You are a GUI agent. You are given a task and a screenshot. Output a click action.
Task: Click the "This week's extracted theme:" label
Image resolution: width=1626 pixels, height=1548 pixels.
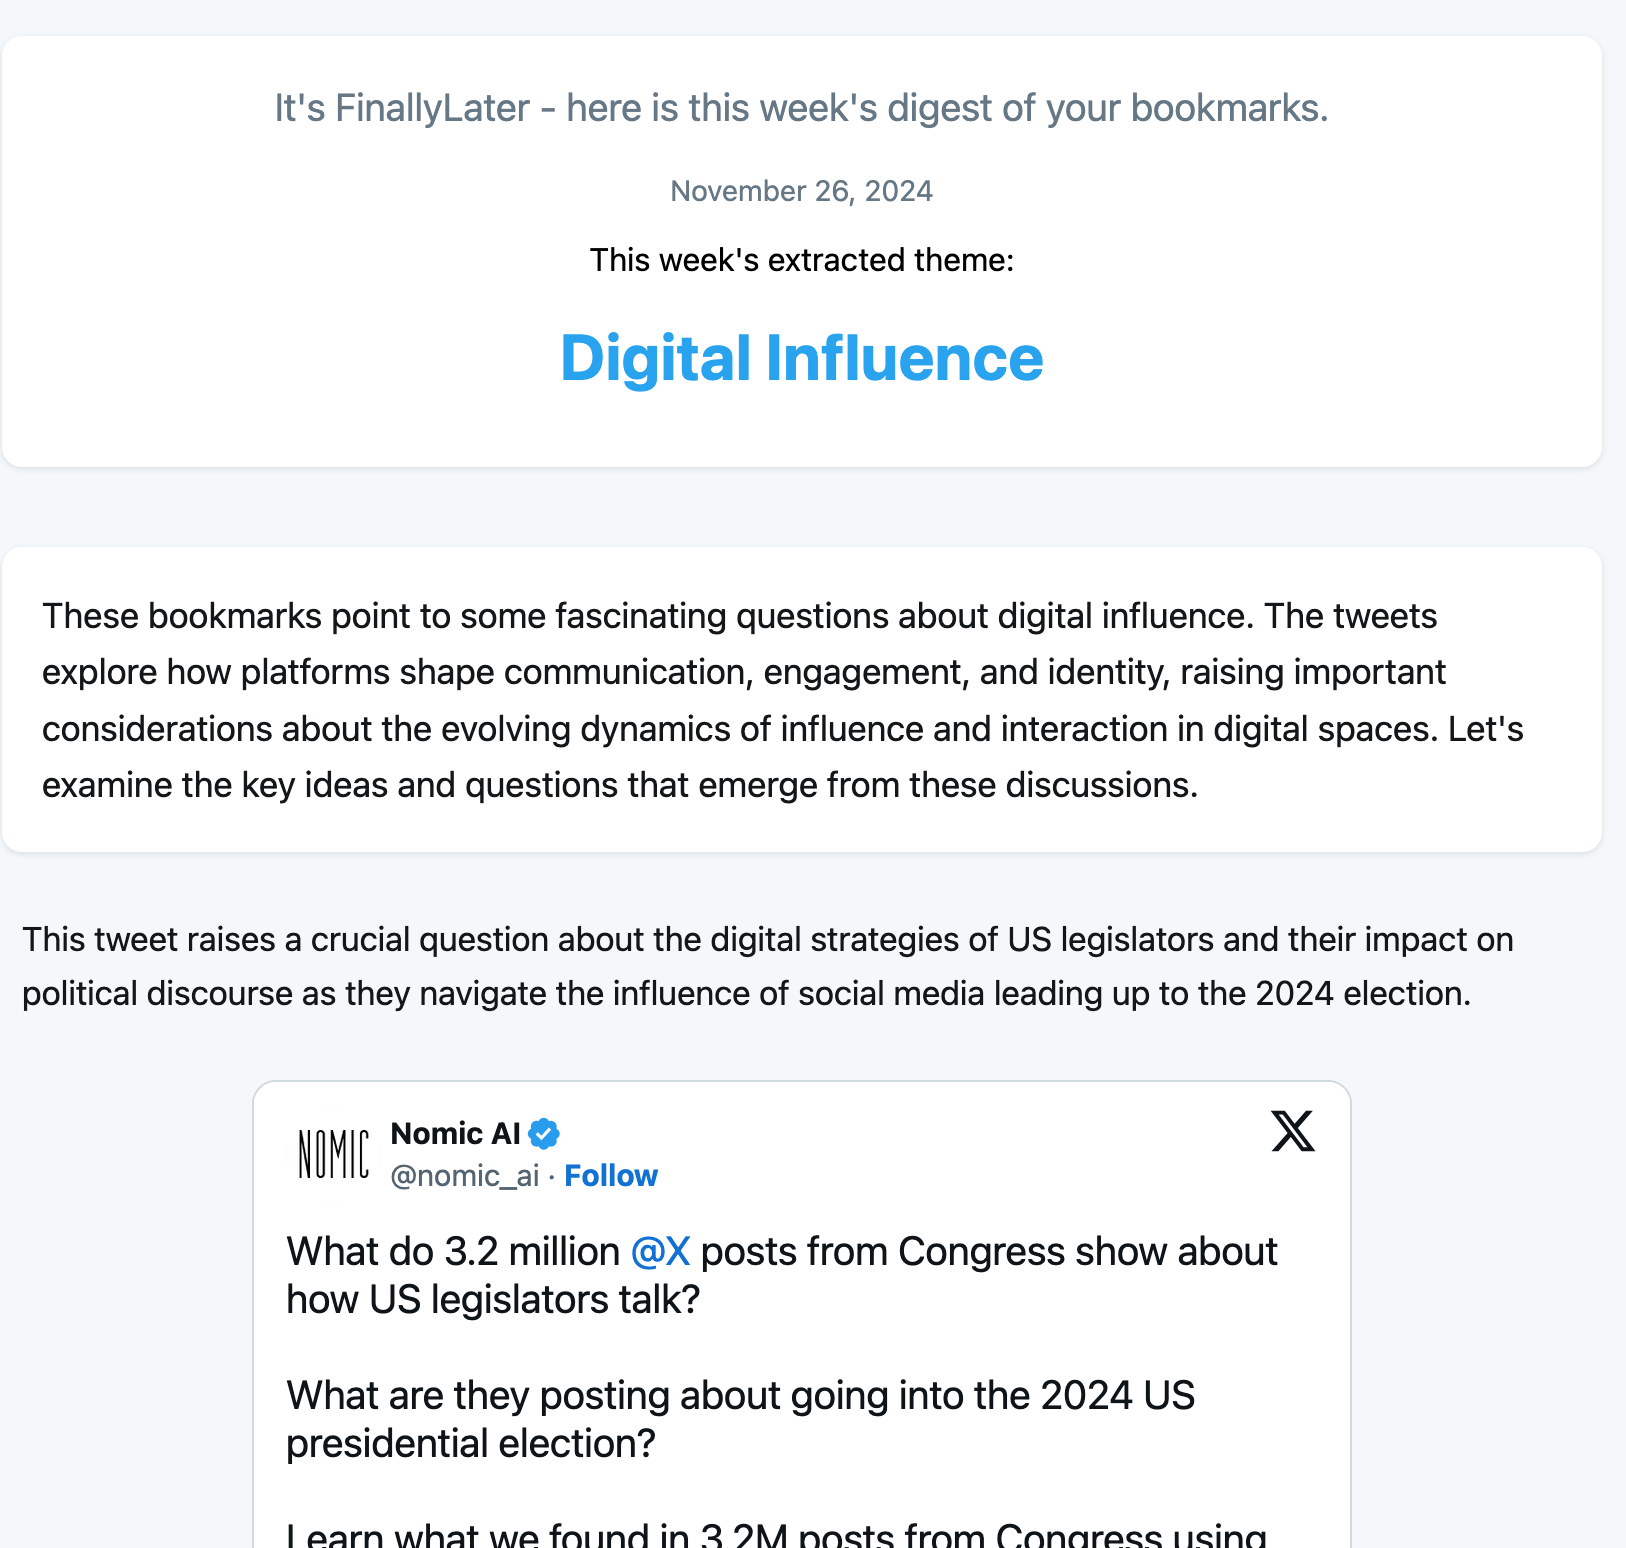coord(802,260)
